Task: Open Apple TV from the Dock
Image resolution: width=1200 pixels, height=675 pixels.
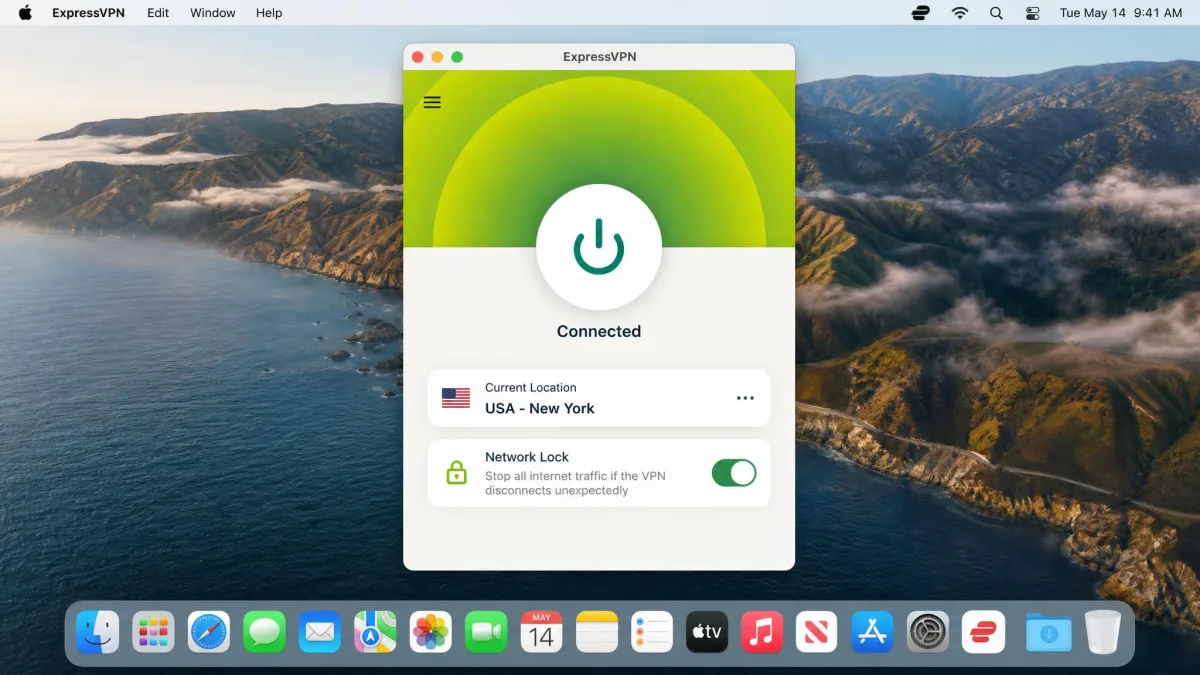Action: pos(707,632)
